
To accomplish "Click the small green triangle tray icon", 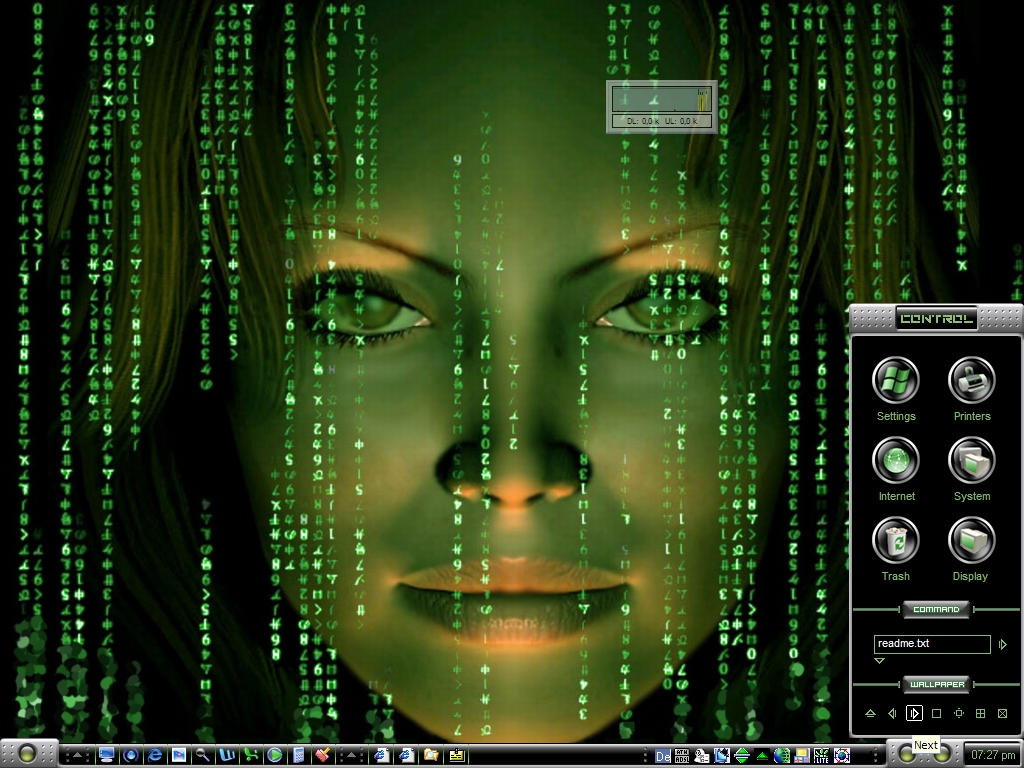I will (x=761, y=756).
